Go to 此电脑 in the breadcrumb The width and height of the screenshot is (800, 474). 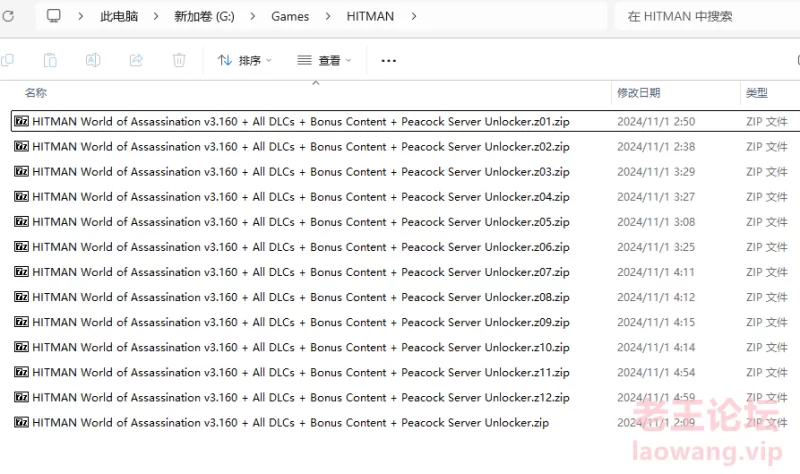[x=119, y=16]
